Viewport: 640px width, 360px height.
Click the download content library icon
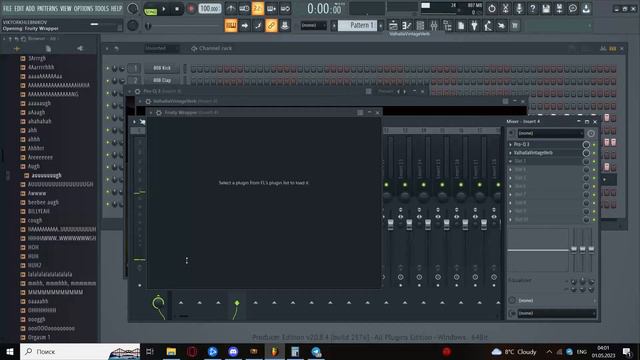[x=586, y=9]
